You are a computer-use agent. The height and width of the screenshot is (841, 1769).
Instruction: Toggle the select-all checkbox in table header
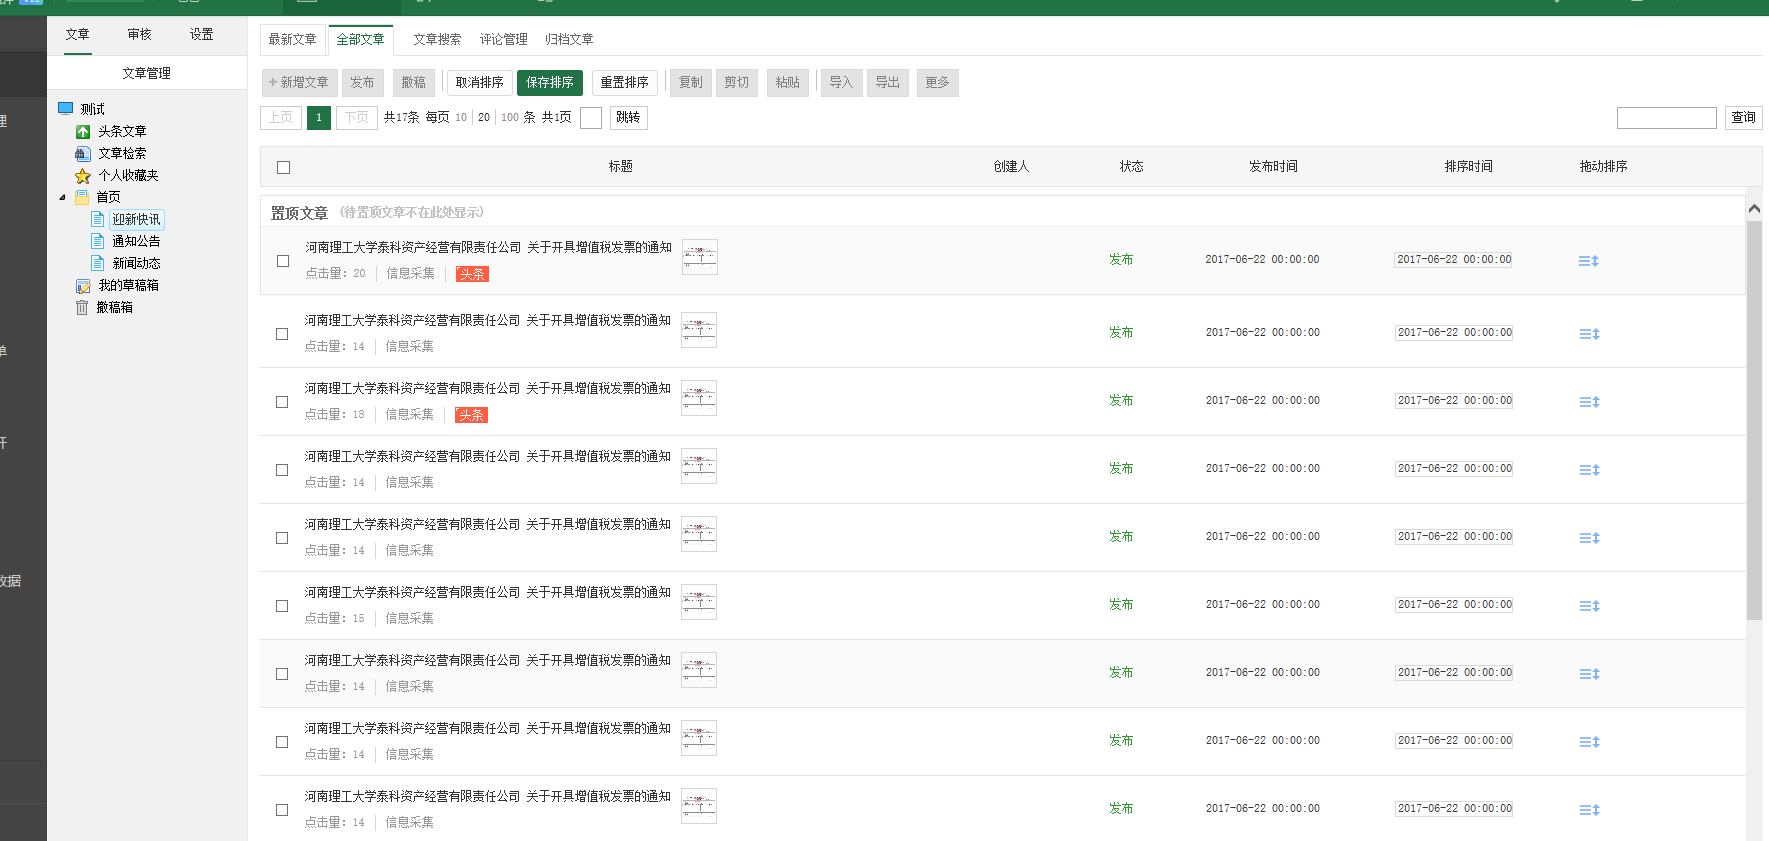(x=283, y=168)
